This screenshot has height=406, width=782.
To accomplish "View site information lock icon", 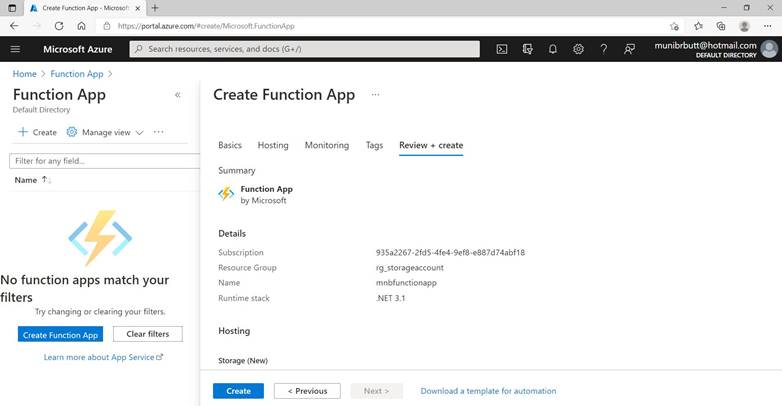I will click(107, 26).
